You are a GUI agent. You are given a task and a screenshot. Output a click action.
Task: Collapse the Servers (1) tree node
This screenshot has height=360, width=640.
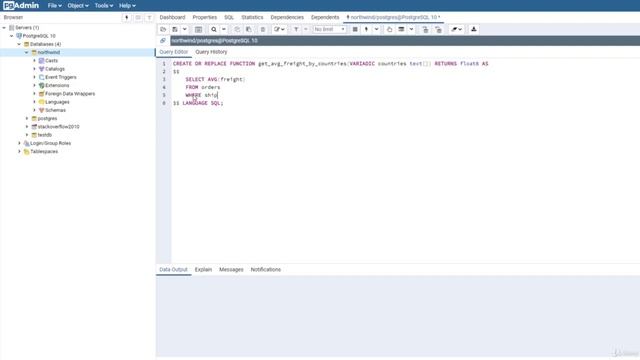tap(4, 28)
